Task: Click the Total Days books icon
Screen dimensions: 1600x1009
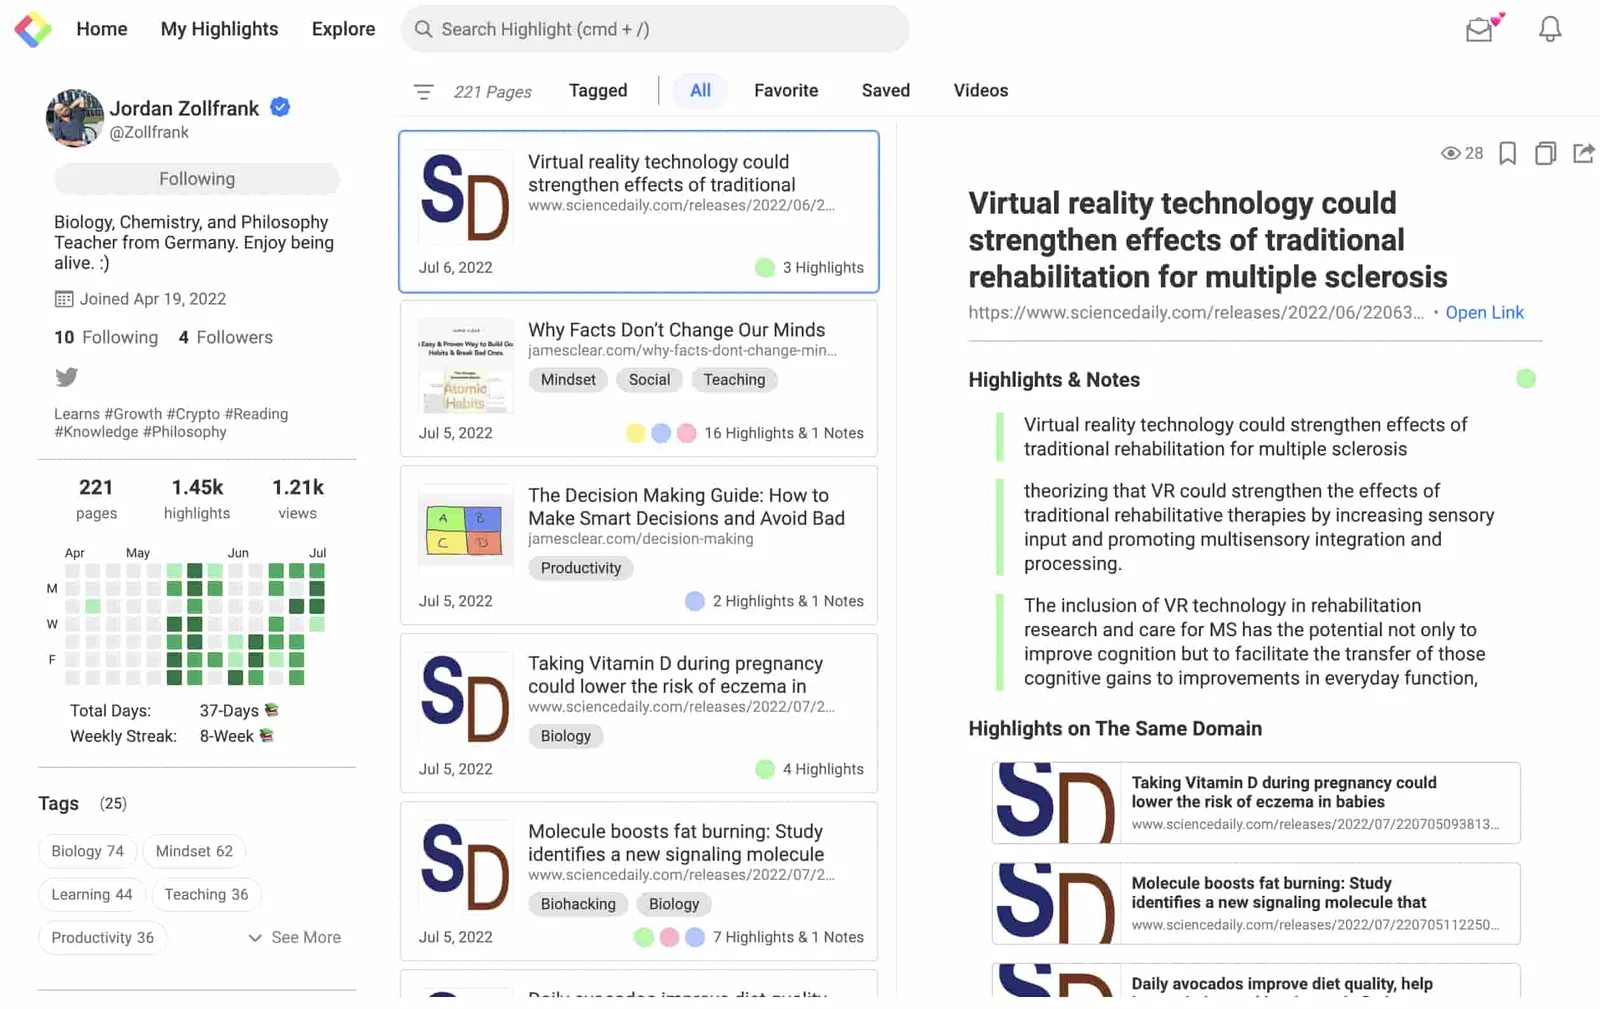Action: 271,710
